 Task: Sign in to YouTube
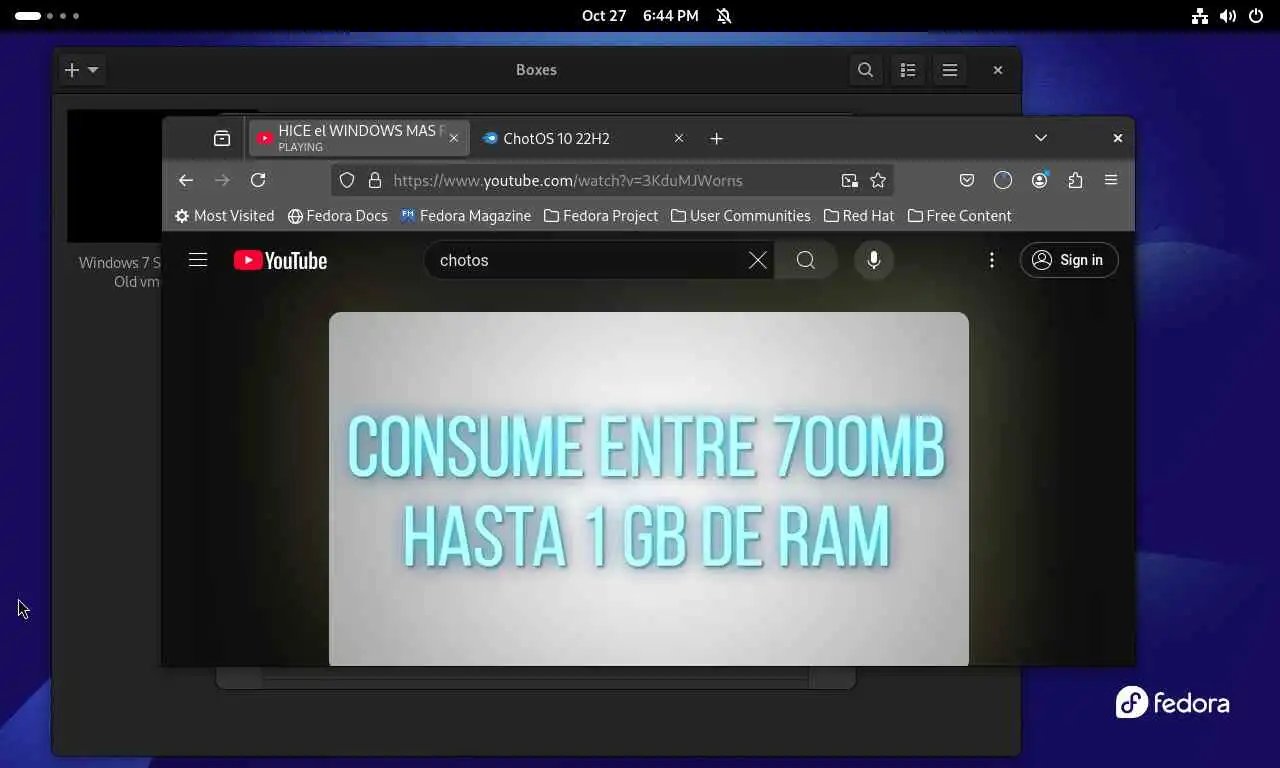(1069, 260)
